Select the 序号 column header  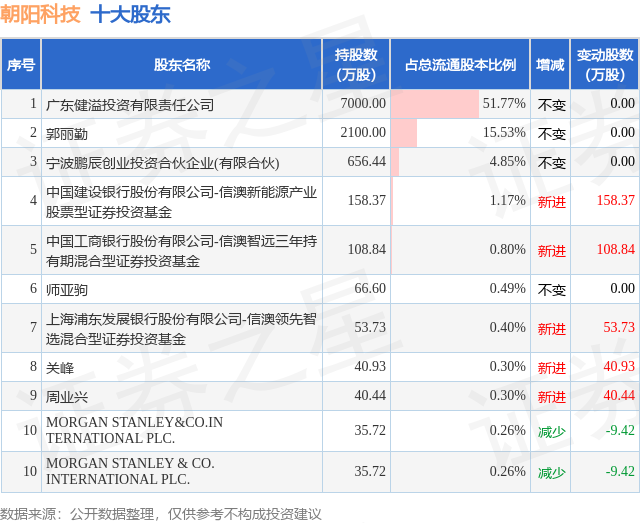click(21, 65)
